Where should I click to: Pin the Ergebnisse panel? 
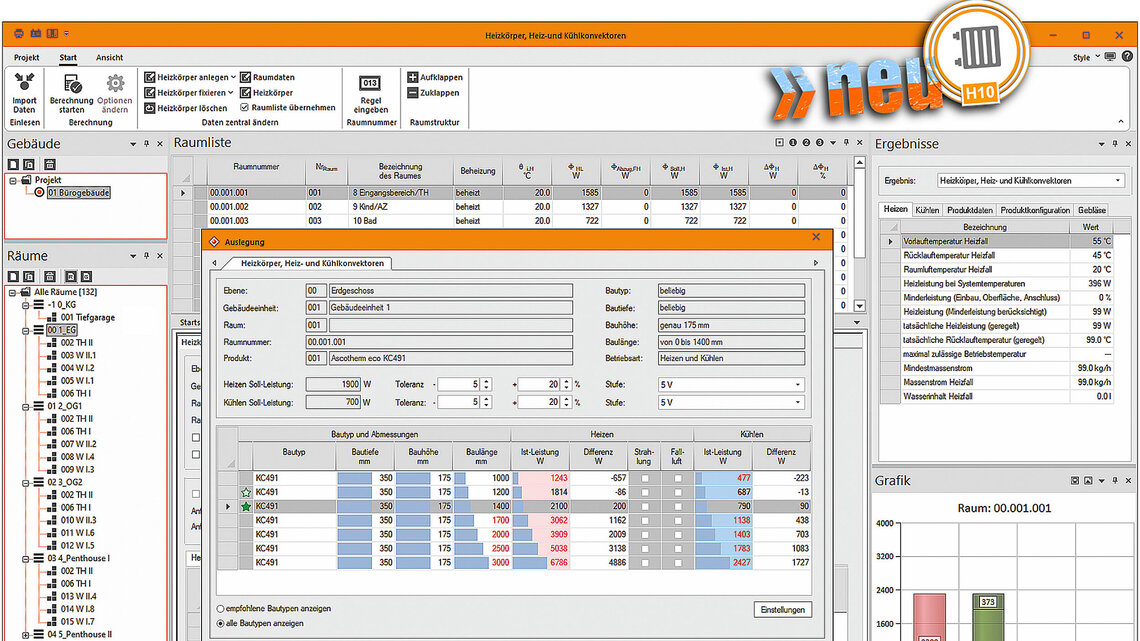click(x=1115, y=144)
